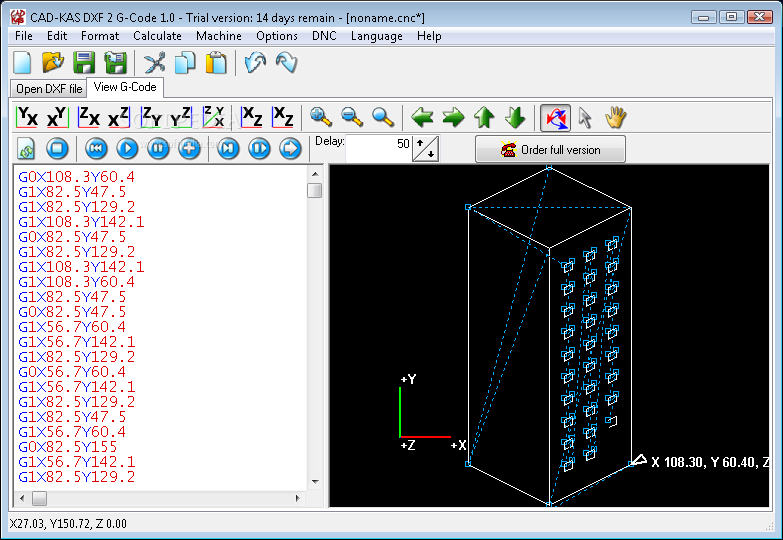Click the scissors cut icon

coord(154,63)
